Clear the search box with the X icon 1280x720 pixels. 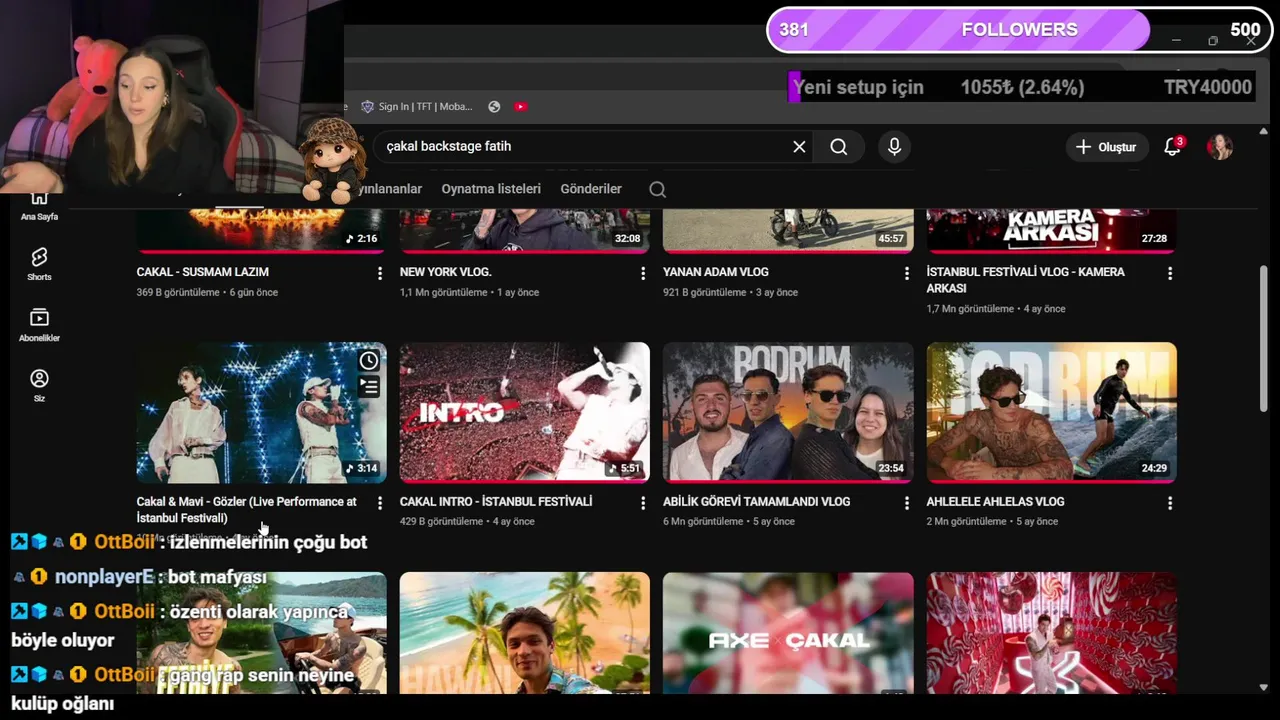pyautogui.click(x=799, y=147)
